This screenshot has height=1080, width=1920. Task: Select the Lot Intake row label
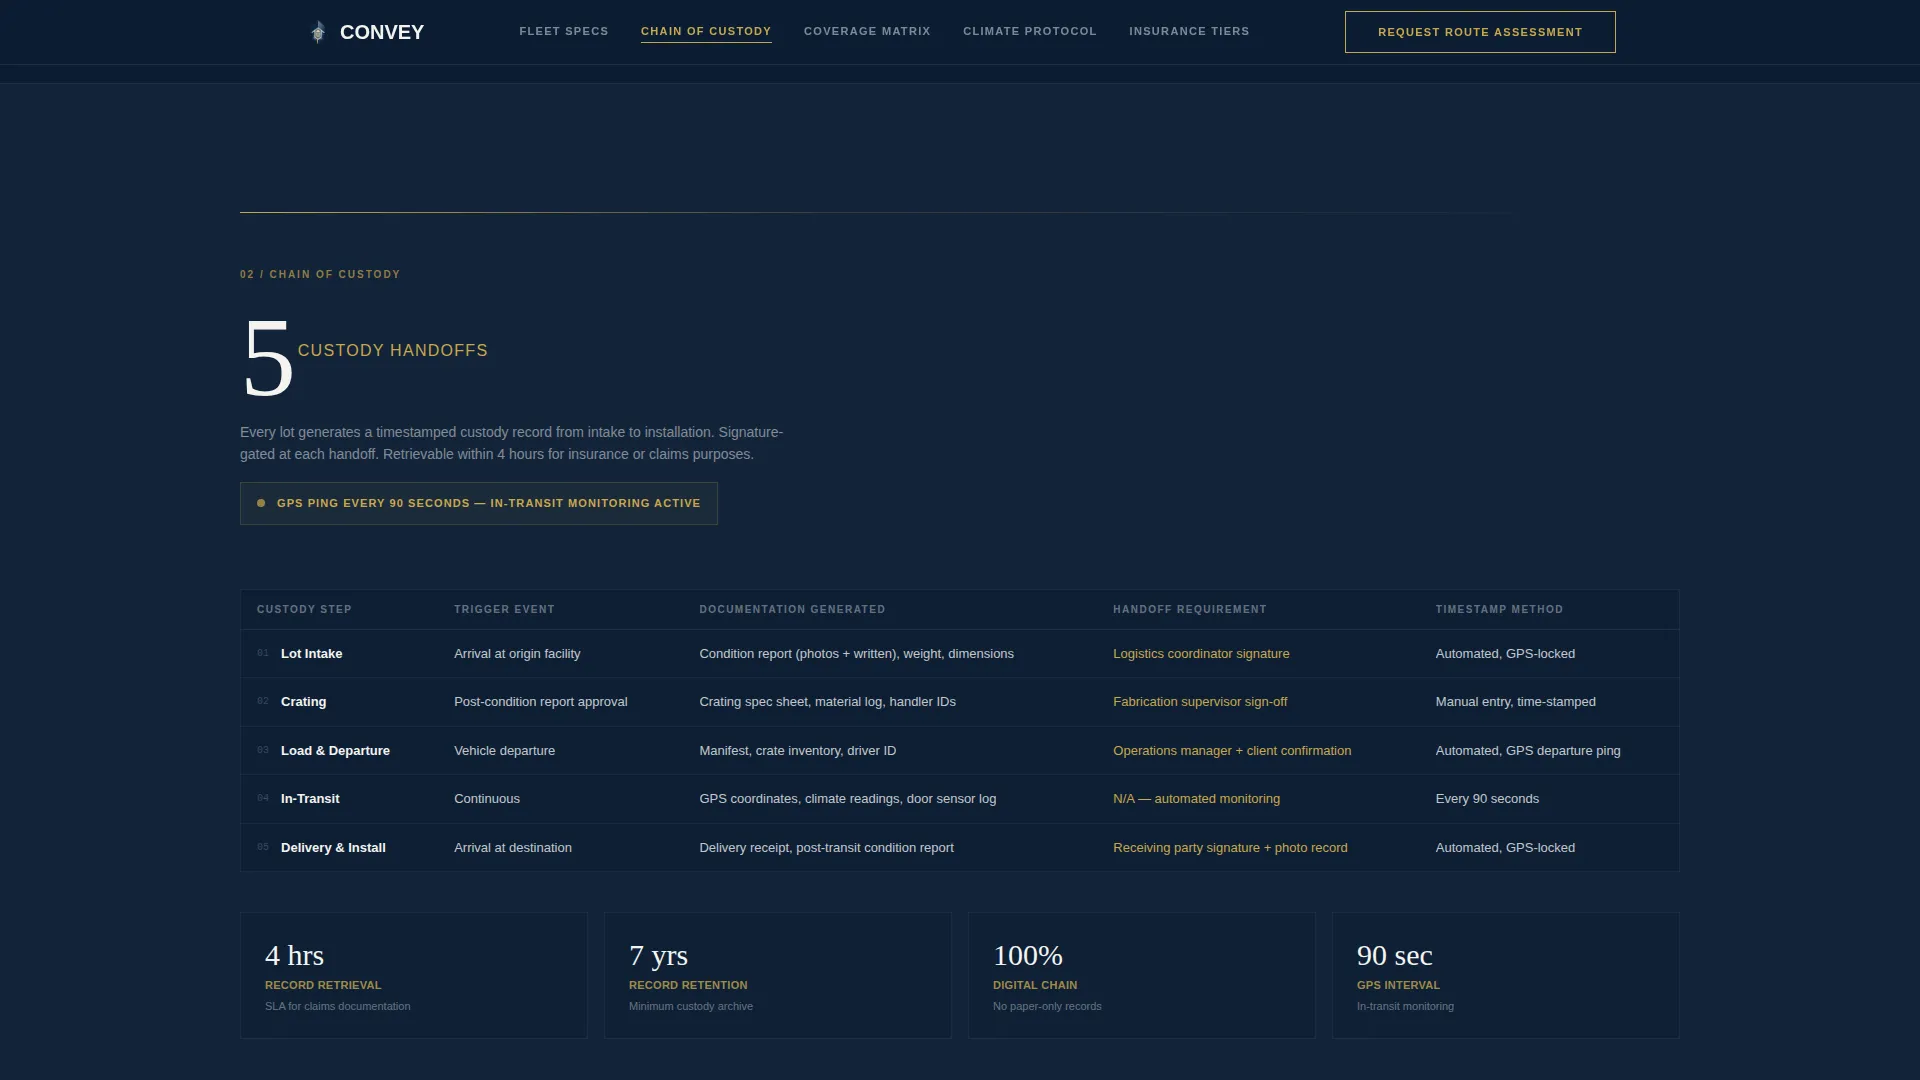point(311,654)
